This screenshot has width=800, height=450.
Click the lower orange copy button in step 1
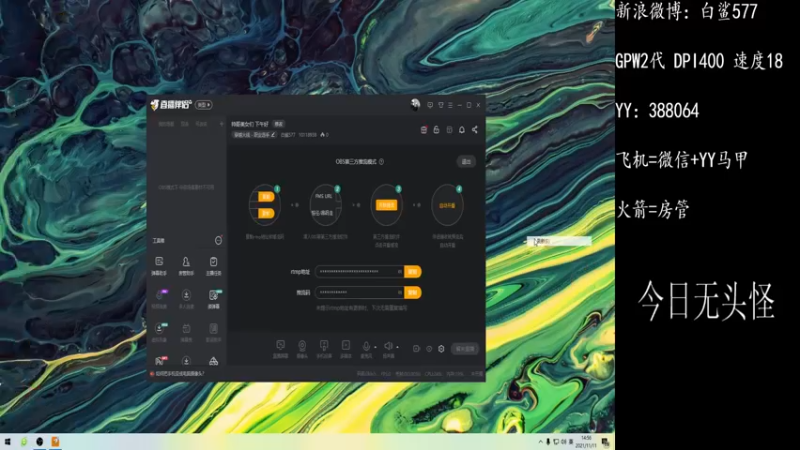click(266, 213)
